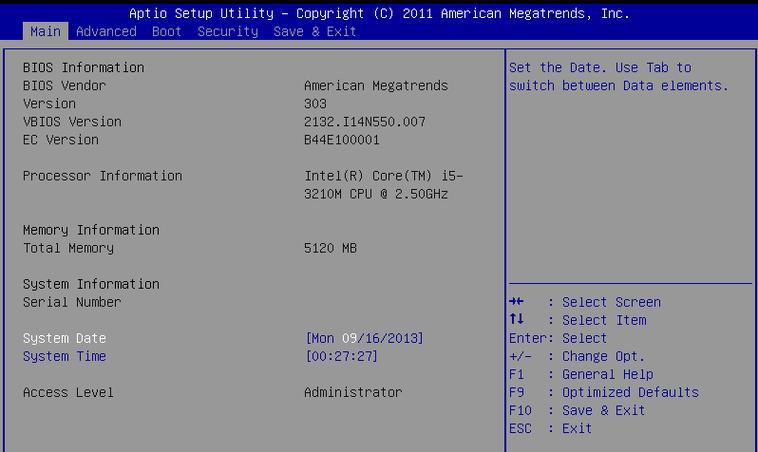Click the Administrator access value
The width and height of the screenshot is (758, 452).
(353, 392)
